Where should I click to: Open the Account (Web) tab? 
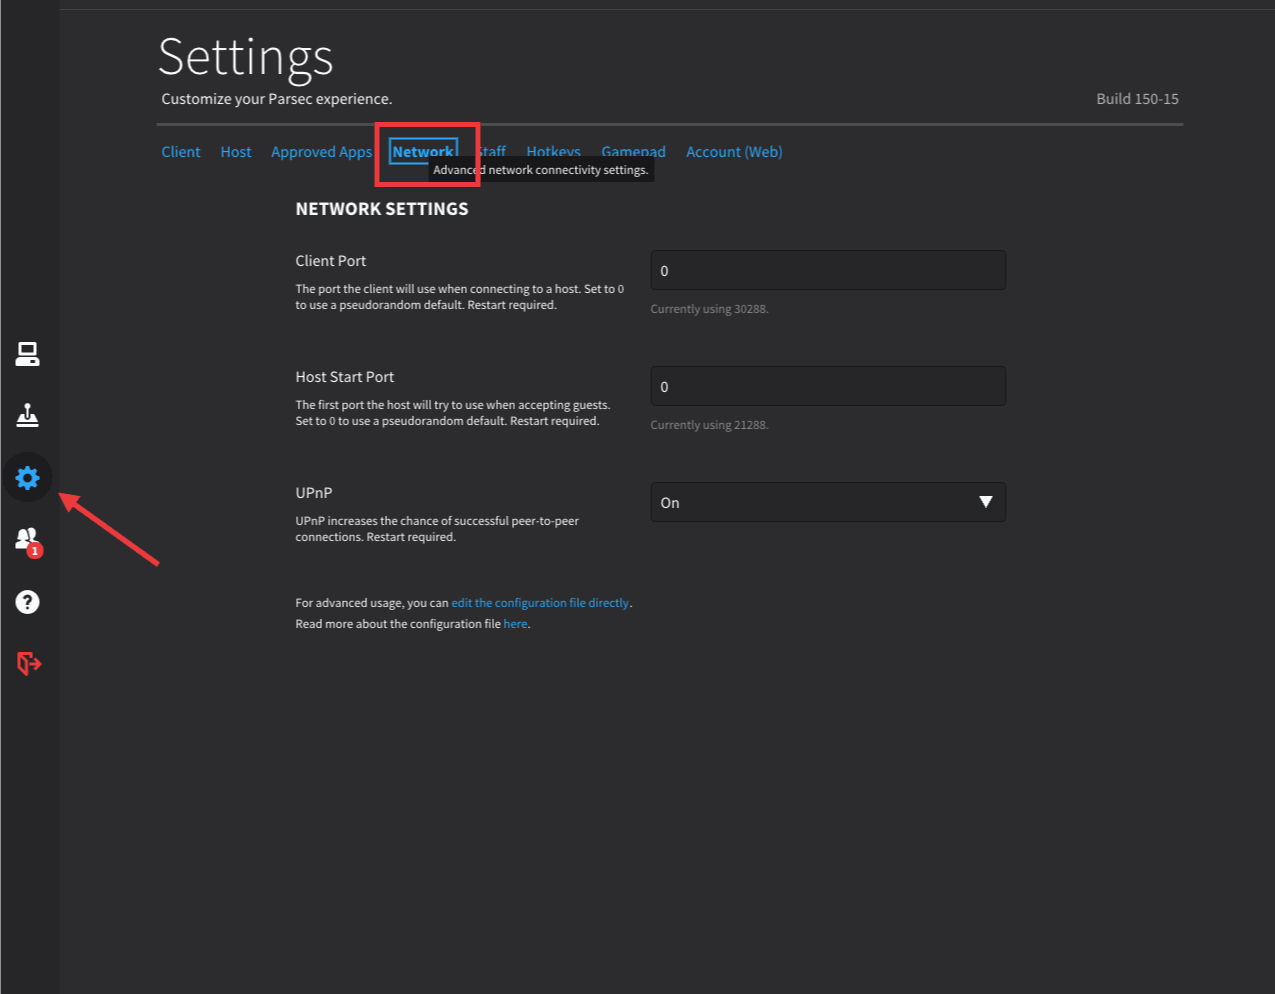734,152
